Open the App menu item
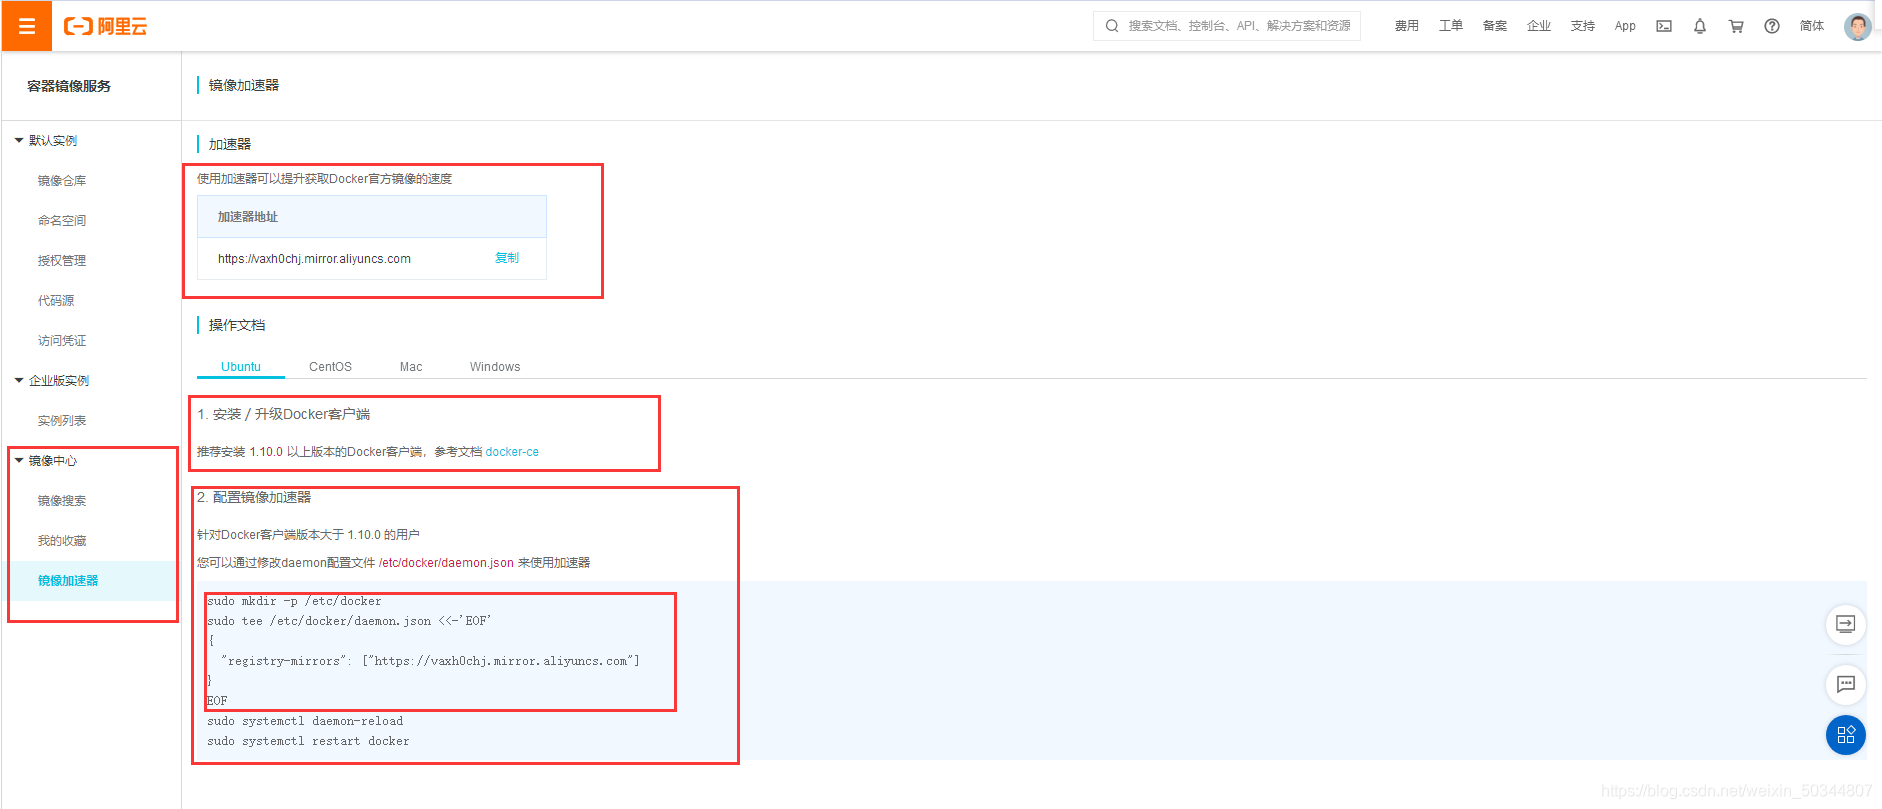Image resolution: width=1882 pixels, height=809 pixels. 1625,26
